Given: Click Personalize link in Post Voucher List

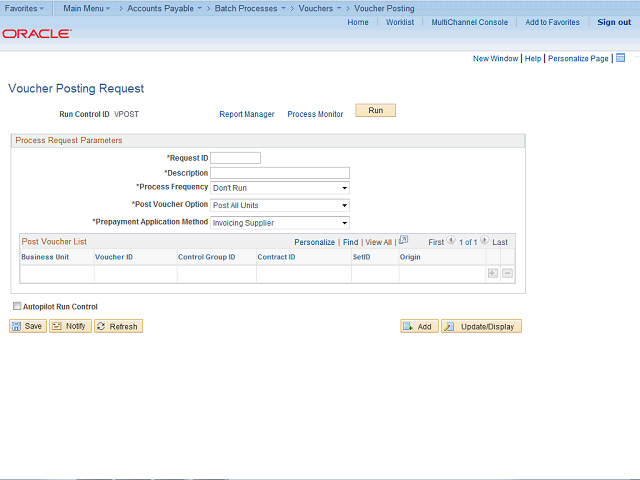Looking at the screenshot, I should click(x=314, y=242).
